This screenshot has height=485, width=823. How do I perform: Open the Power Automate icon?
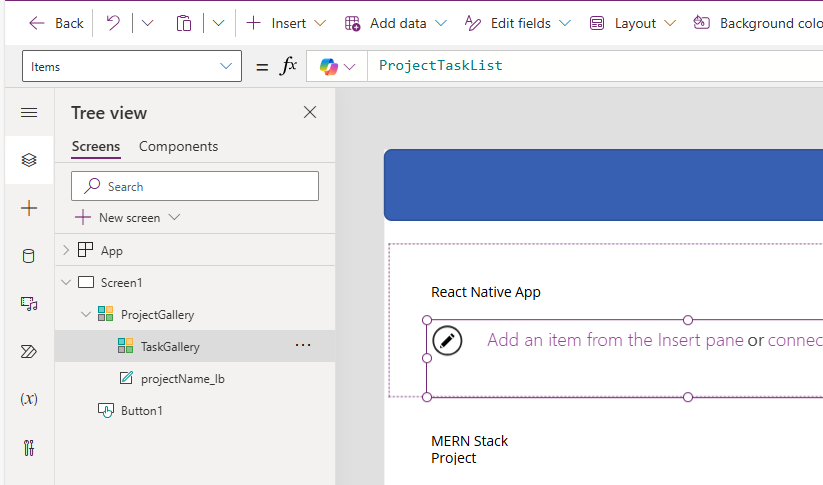coord(29,351)
